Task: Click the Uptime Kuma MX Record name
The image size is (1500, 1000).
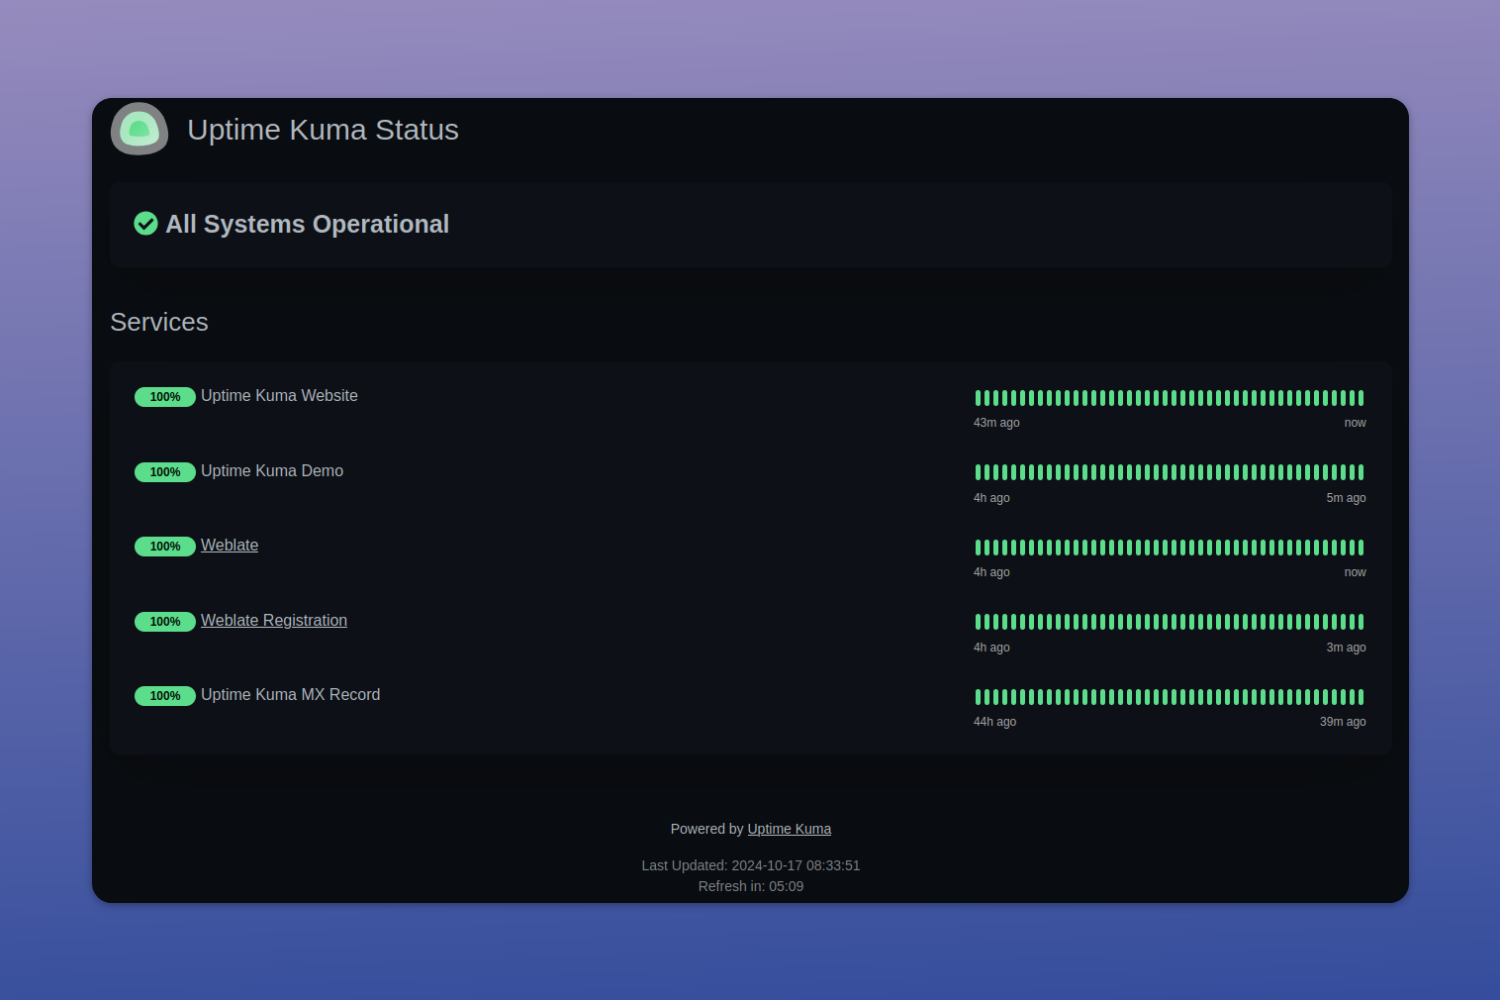Action: click(290, 695)
